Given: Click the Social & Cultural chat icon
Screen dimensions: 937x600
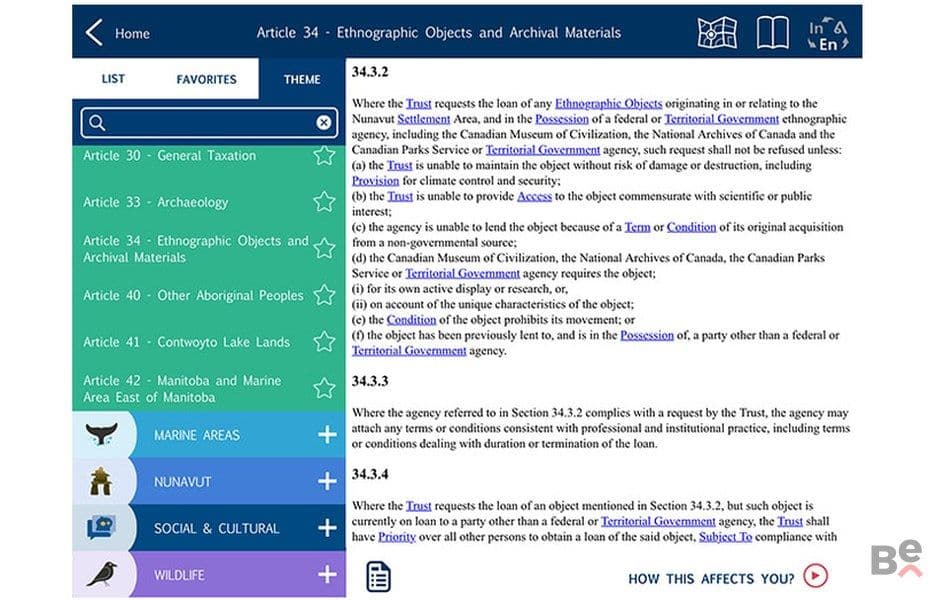Looking at the screenshot, I should (101, 528).
